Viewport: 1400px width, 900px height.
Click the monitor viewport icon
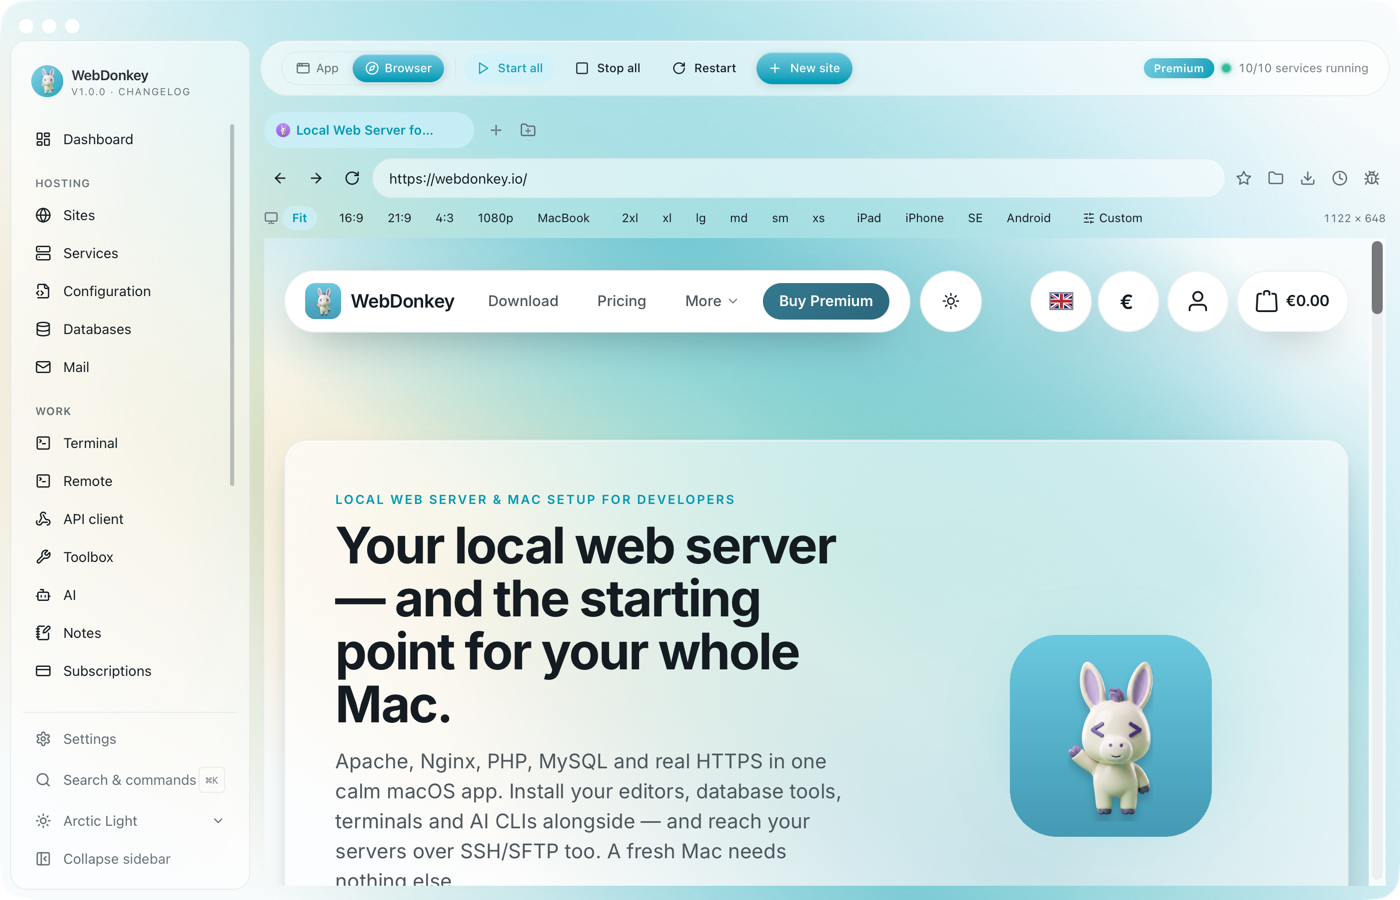click(271, 218)
